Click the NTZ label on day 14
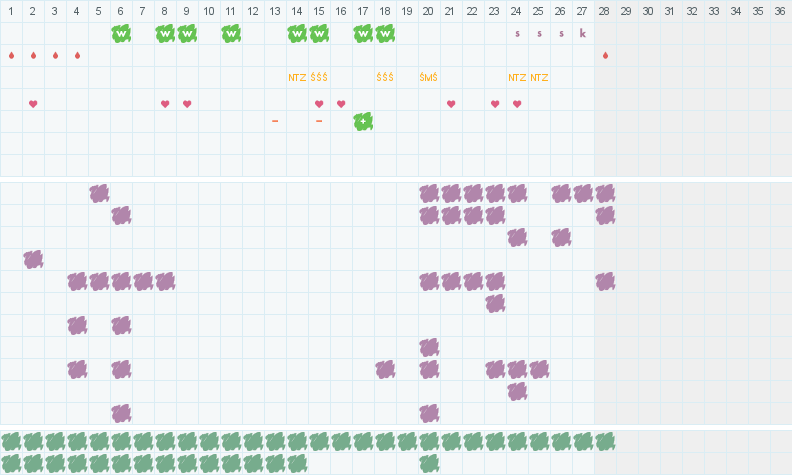 [297, 77]
